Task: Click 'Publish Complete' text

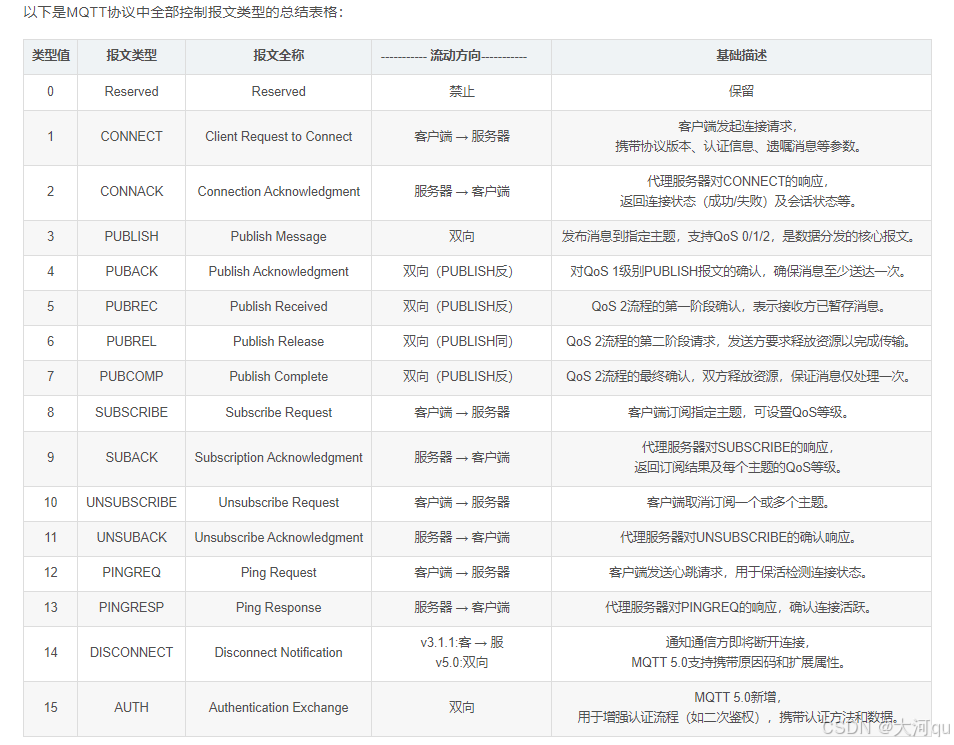Action: (x=279, y=376)
